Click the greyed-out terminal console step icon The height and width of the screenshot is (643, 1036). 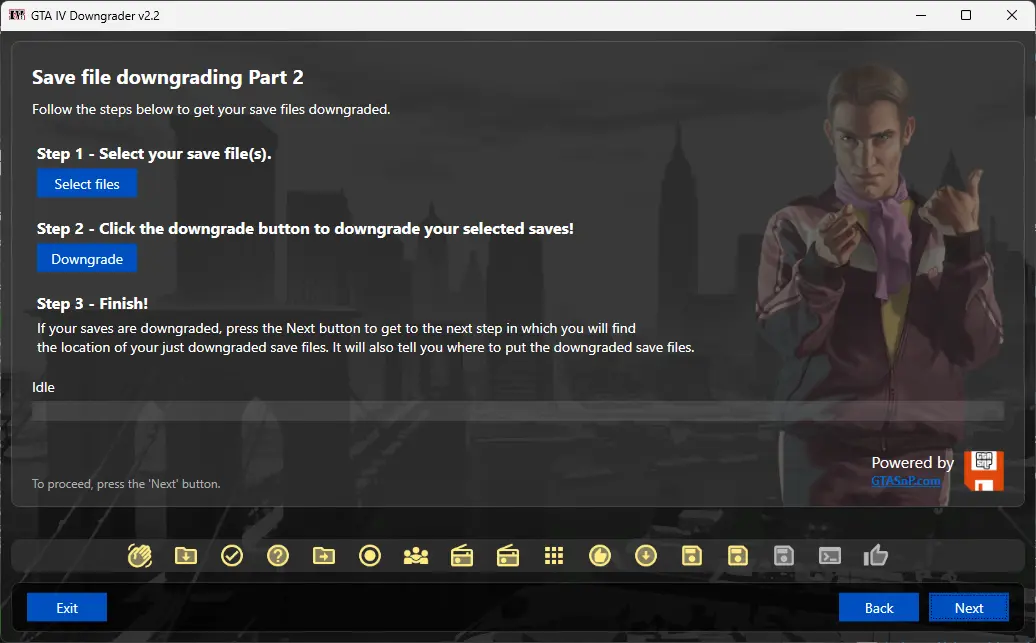click(830, 556)
